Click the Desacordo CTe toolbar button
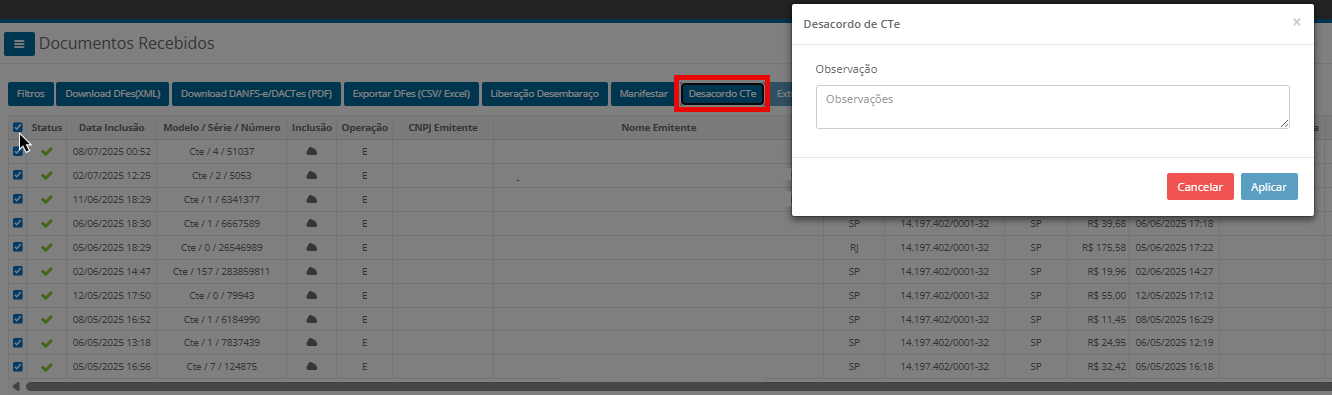The width and height of the screenshot is (1332, 395). pos(722,94)
